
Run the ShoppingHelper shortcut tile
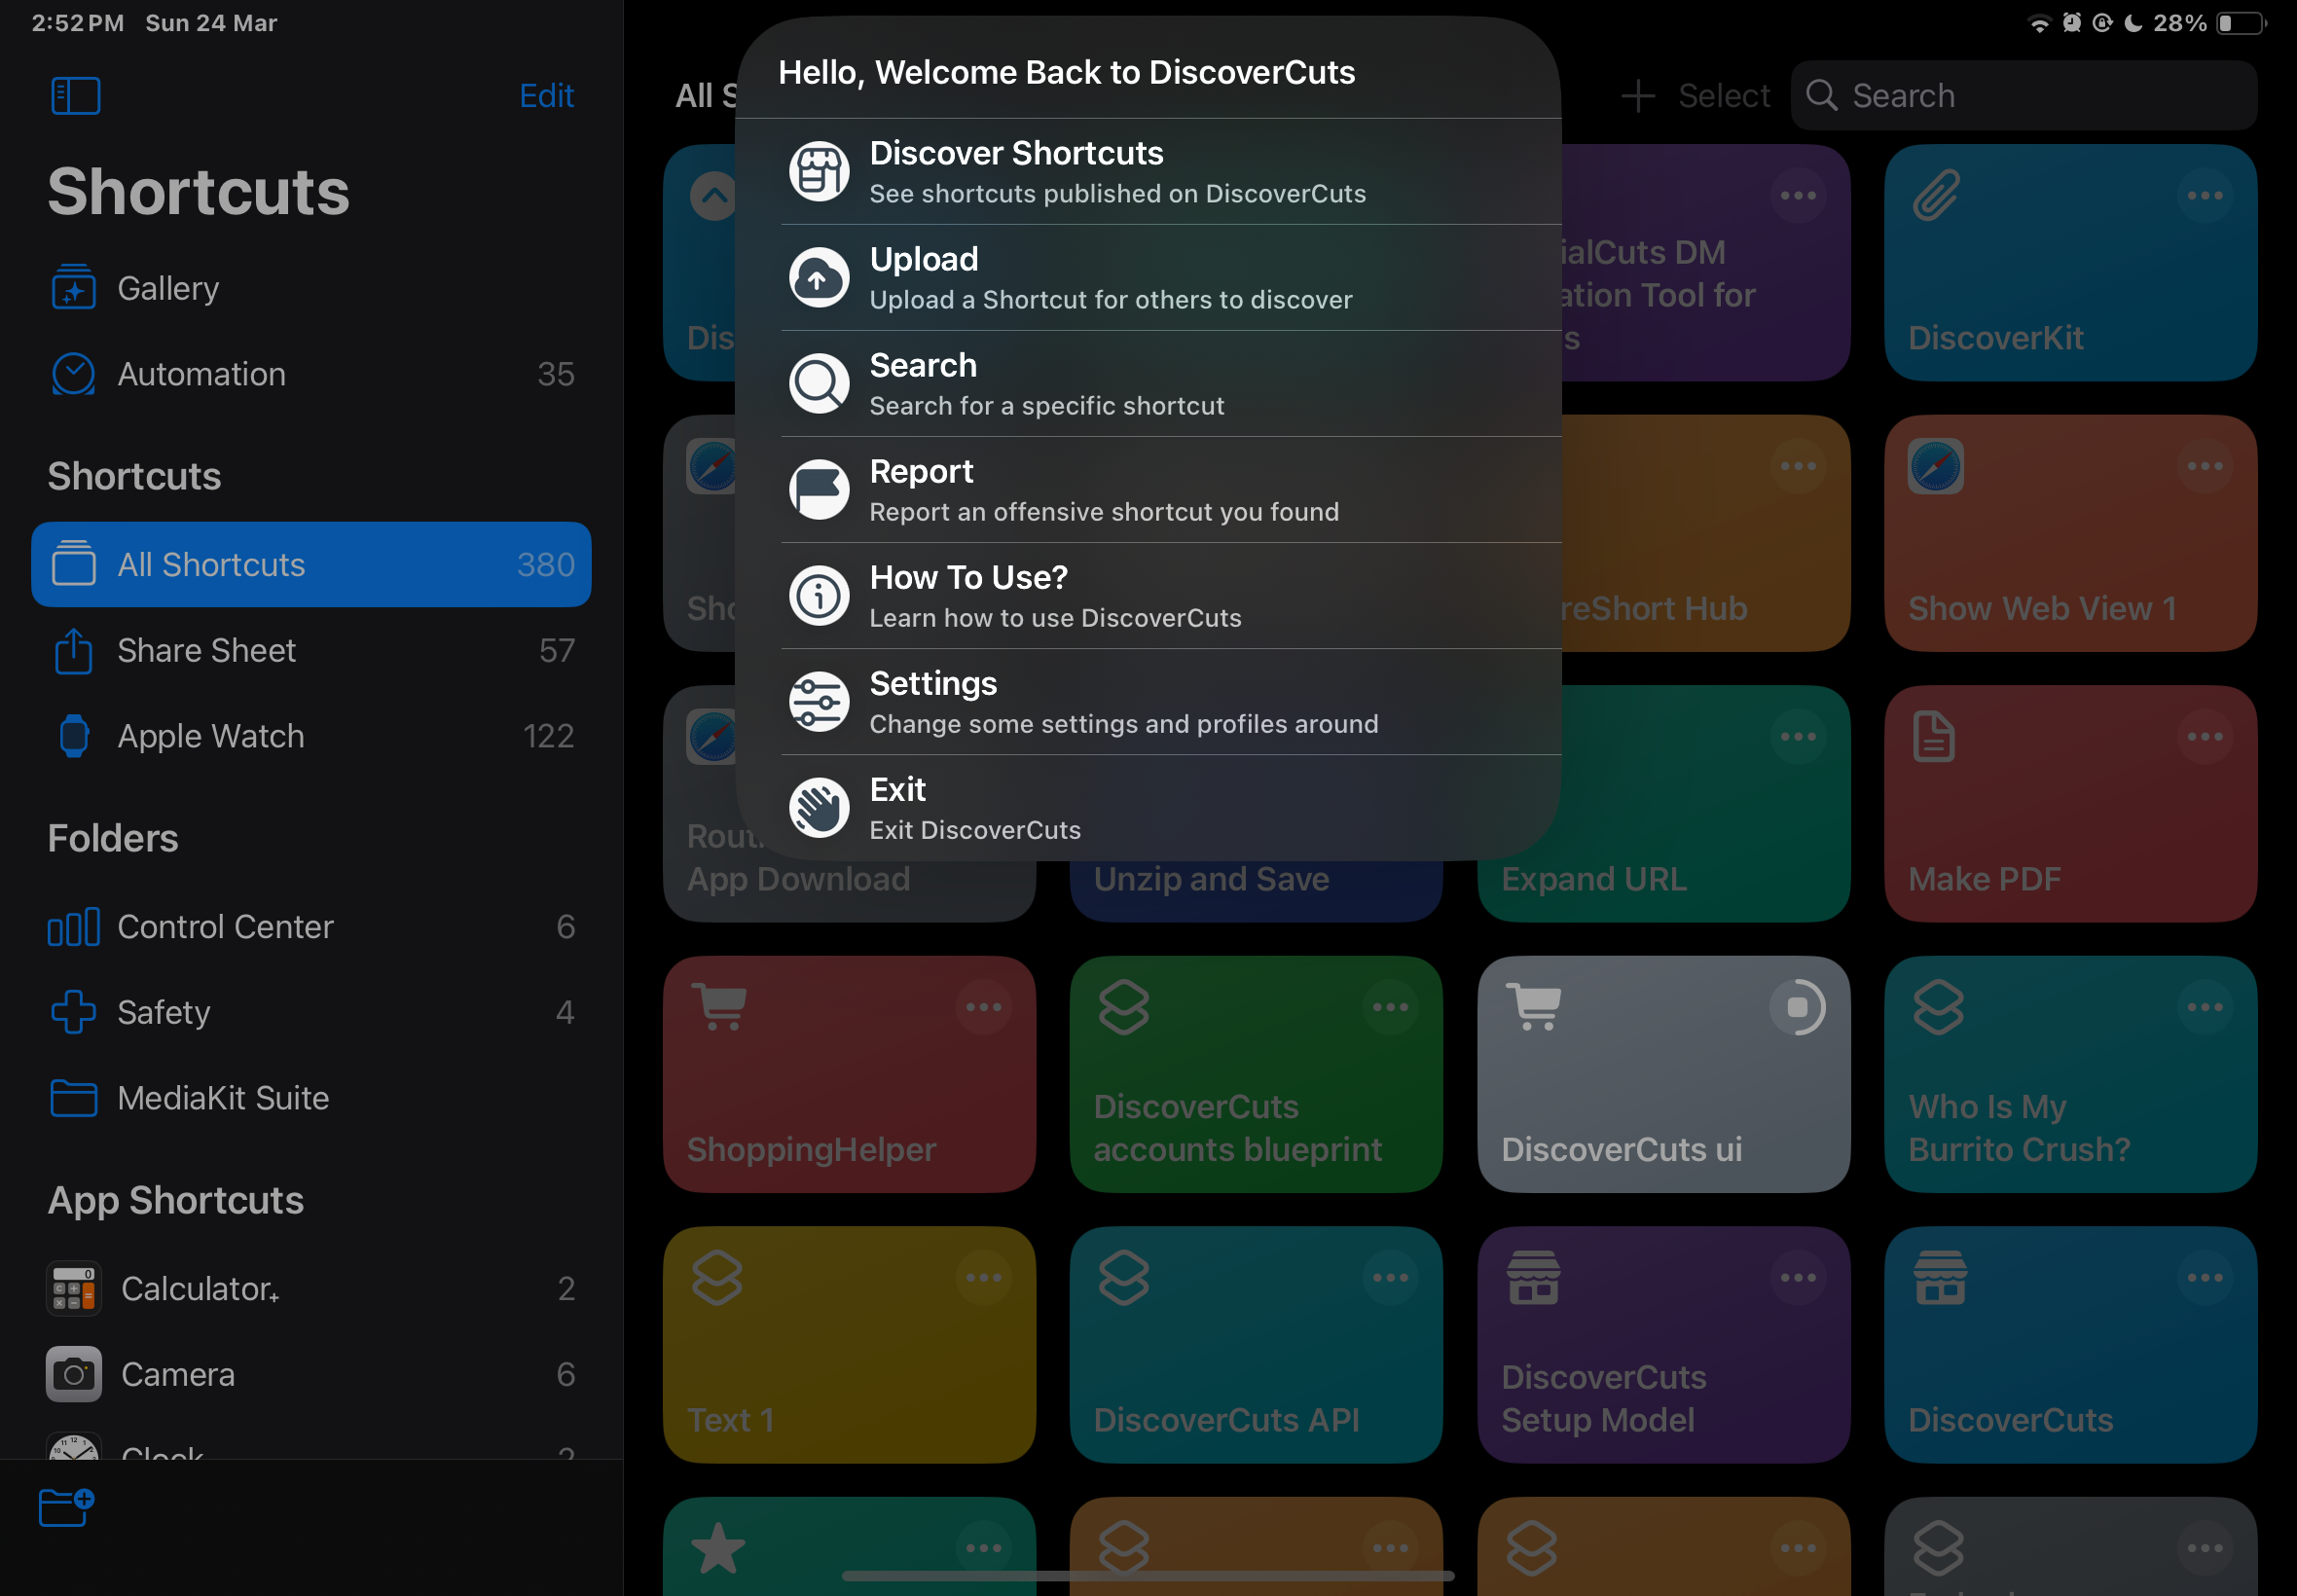[848, 1074]
